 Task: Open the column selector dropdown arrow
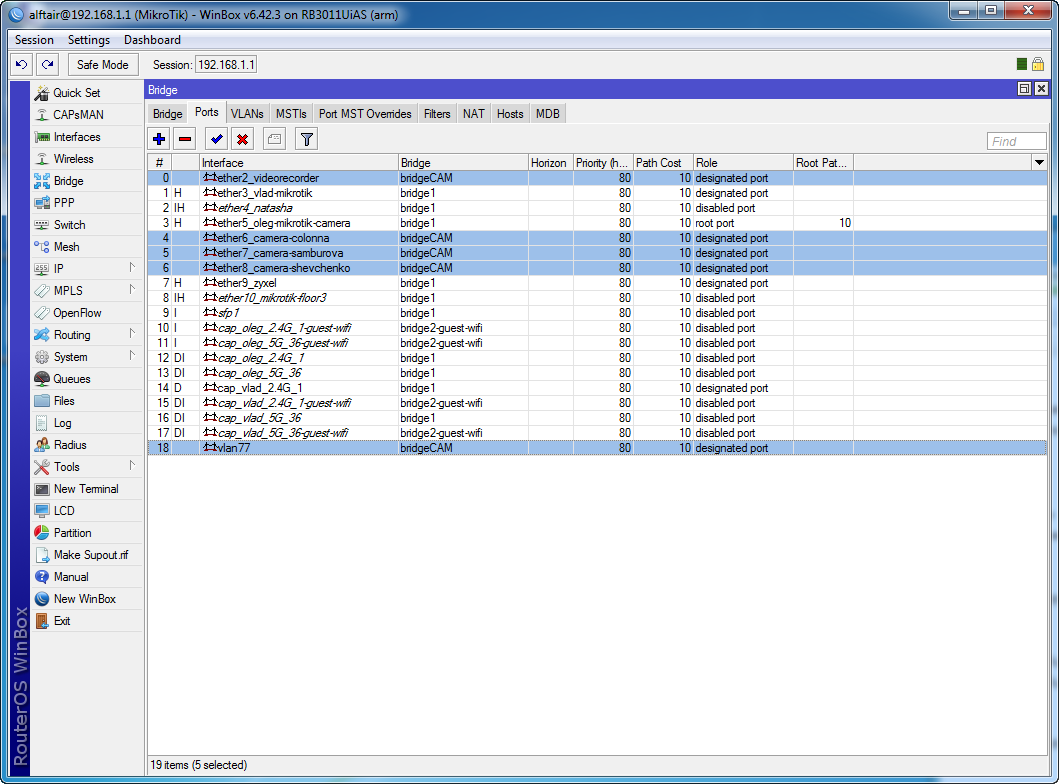[x=1039, y=162]
